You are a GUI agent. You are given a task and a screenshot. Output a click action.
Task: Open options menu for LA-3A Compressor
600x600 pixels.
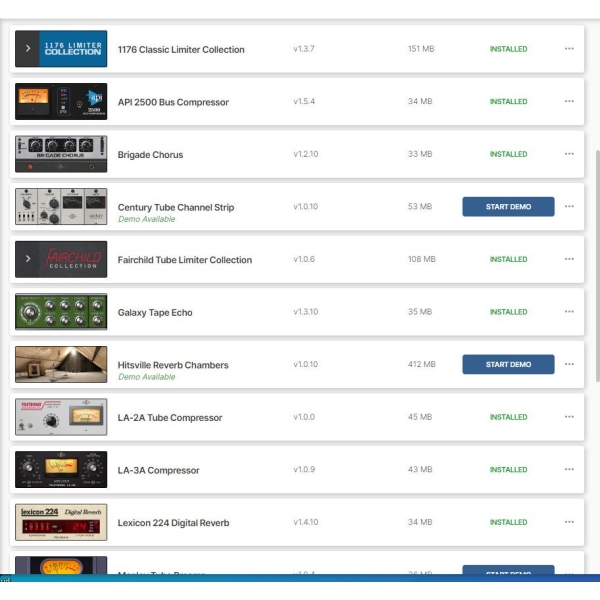click(x=569, y=469)
